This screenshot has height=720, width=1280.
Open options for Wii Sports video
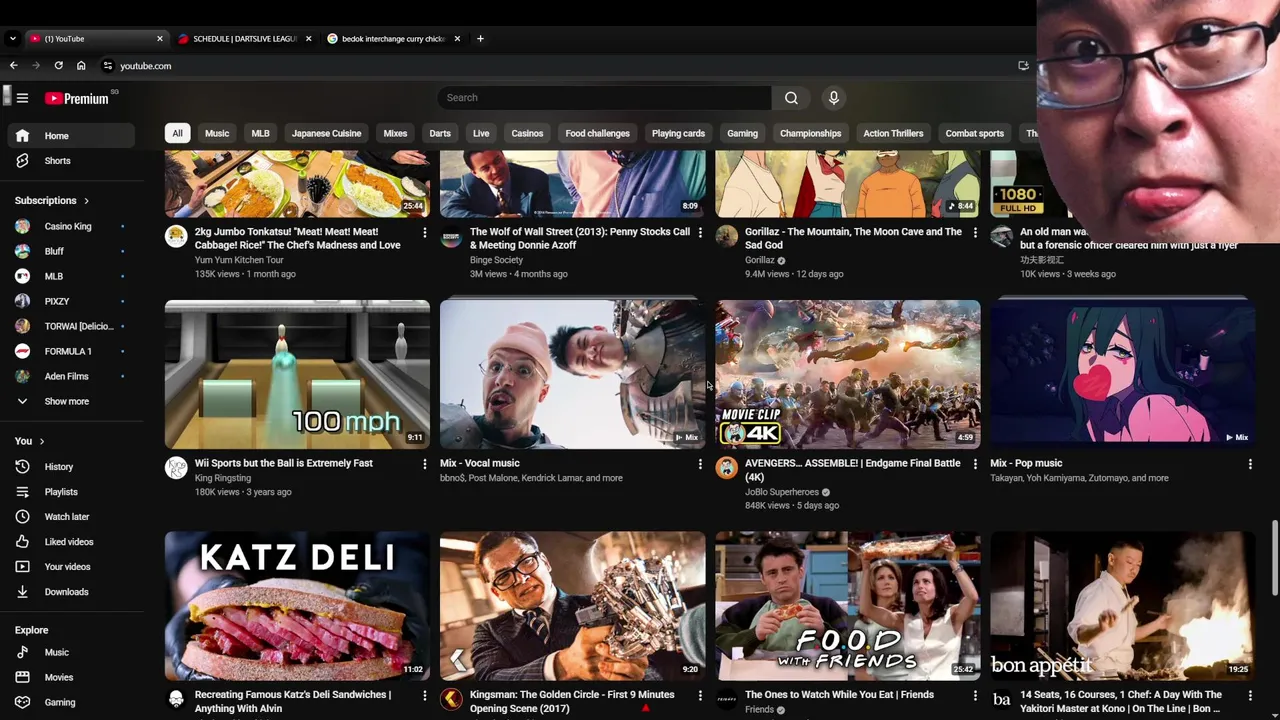click(x=425, y=464)
